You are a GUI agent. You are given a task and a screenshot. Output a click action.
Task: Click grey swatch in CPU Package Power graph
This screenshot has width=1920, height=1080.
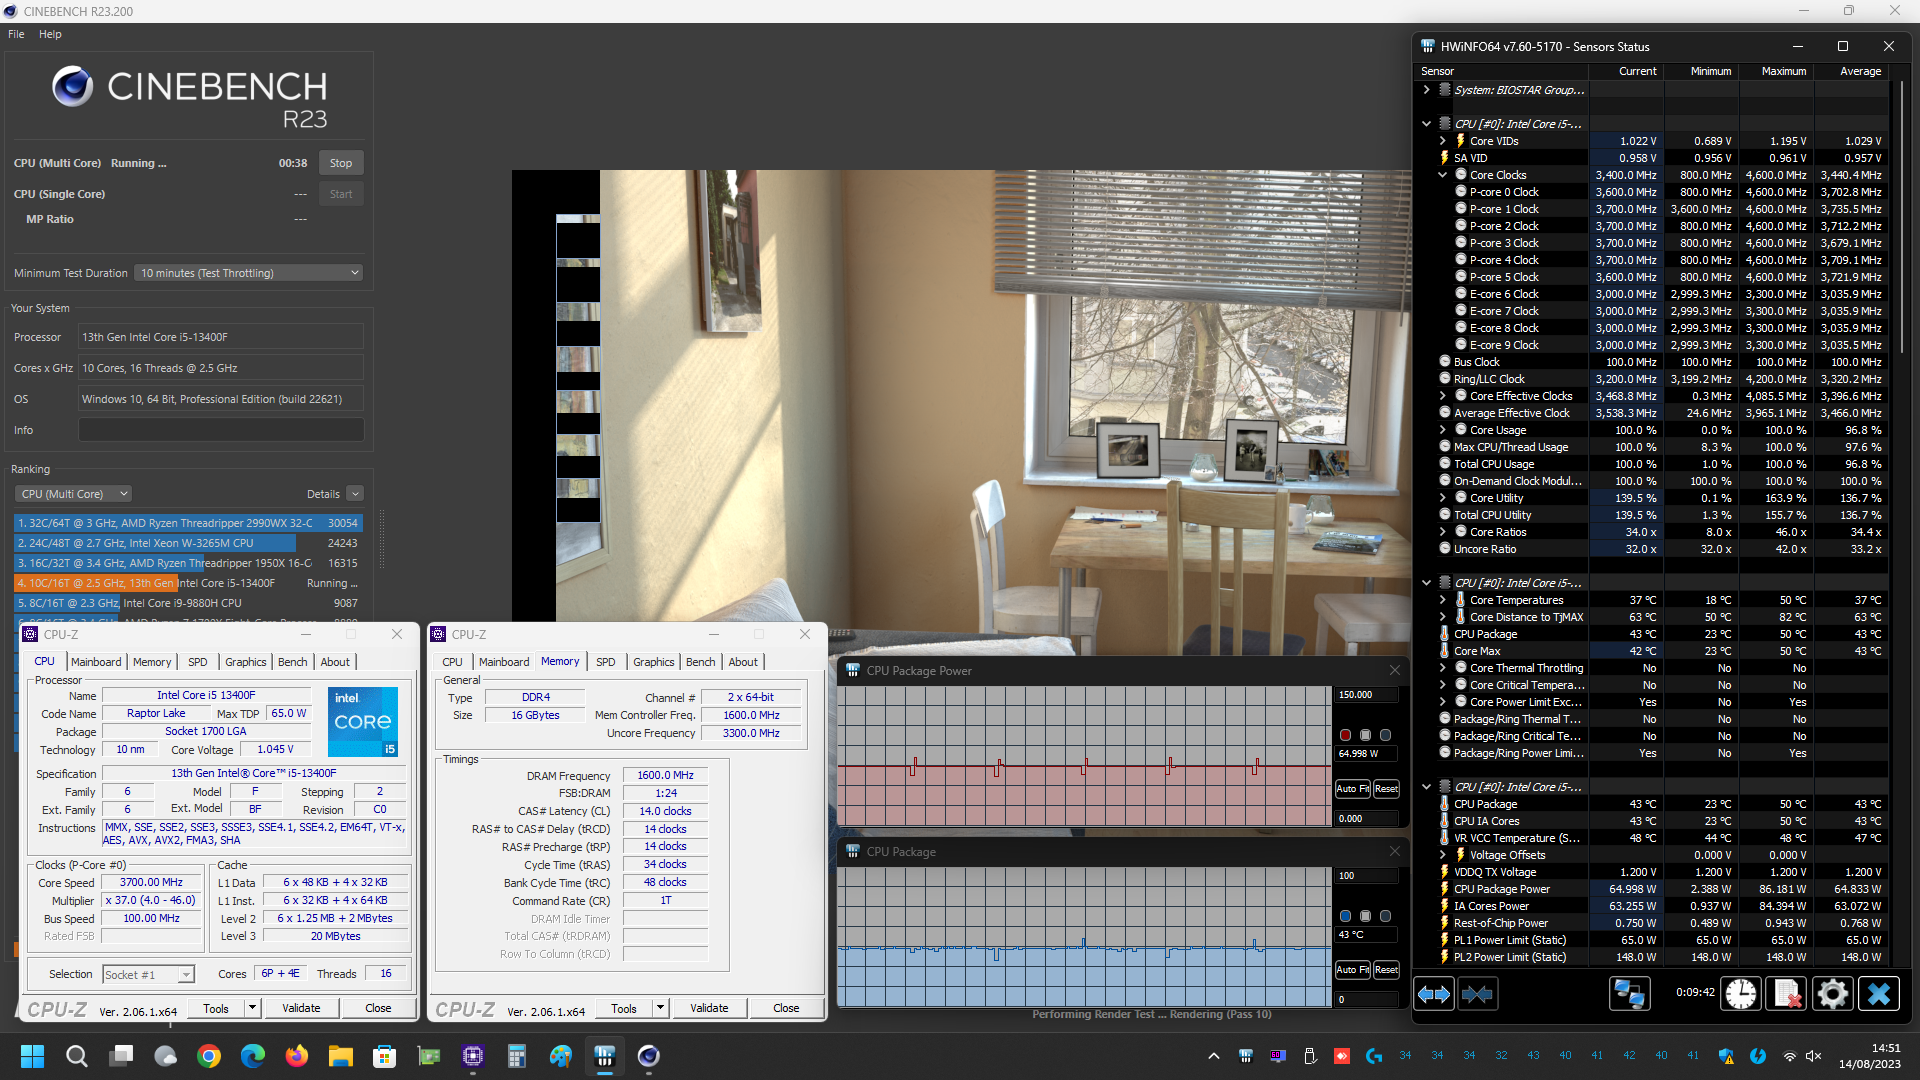tap(1365, 735)
